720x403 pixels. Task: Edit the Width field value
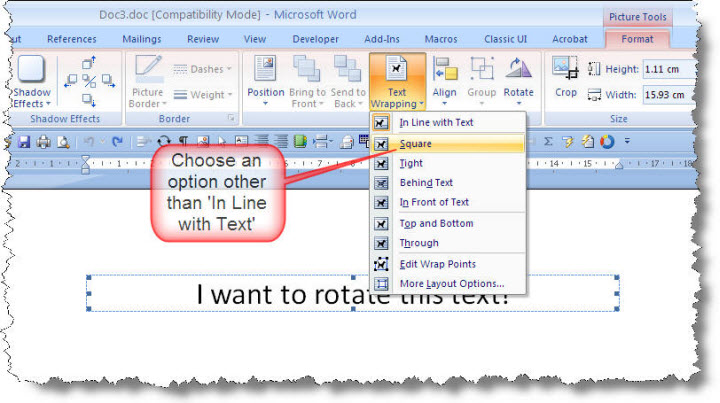(x=669, y=95)
